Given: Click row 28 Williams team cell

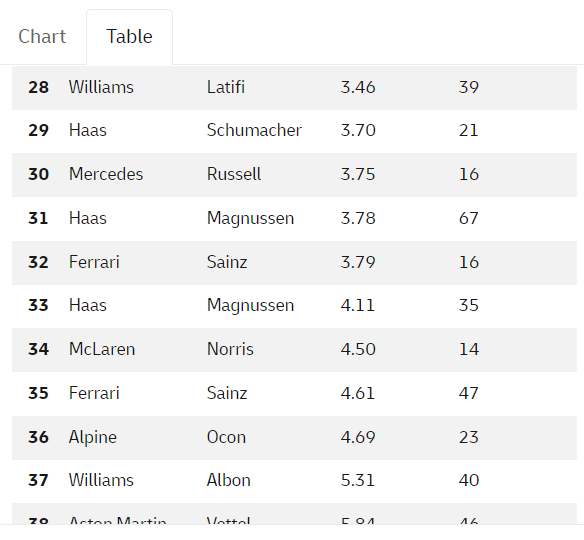Looking at the screenshot, I should [x=101, y=87].
